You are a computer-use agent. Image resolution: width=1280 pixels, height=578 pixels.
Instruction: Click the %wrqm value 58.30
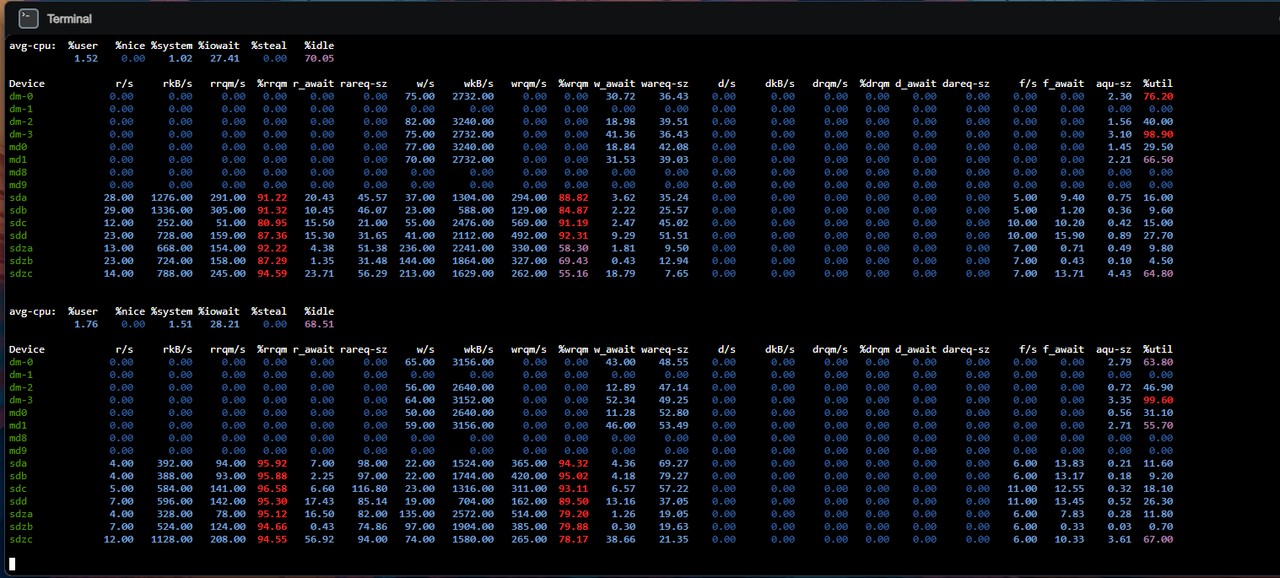click(574, 248)
